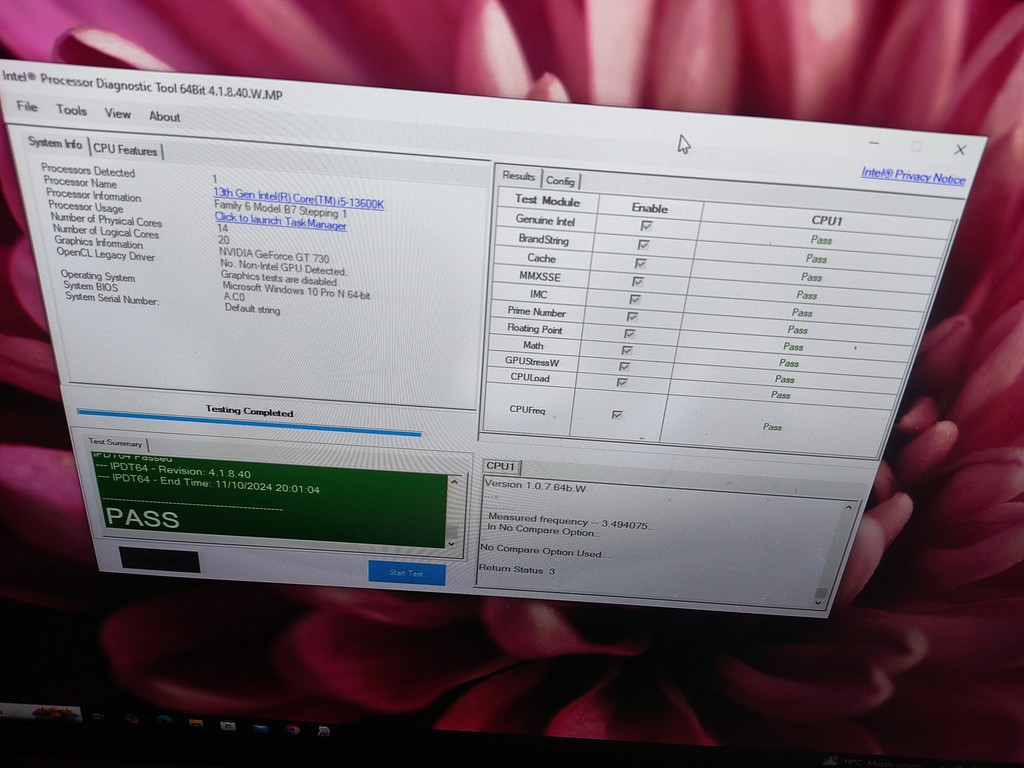Toggle the Genuine Intel enable checkbox
This screenshot has height=768, width=1024.
click(x=647, y=226)
